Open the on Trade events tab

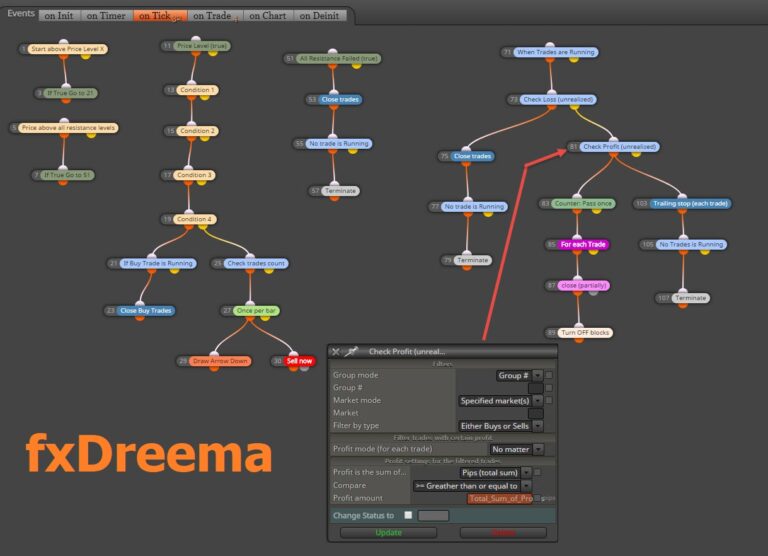click(x=215, y=16)
